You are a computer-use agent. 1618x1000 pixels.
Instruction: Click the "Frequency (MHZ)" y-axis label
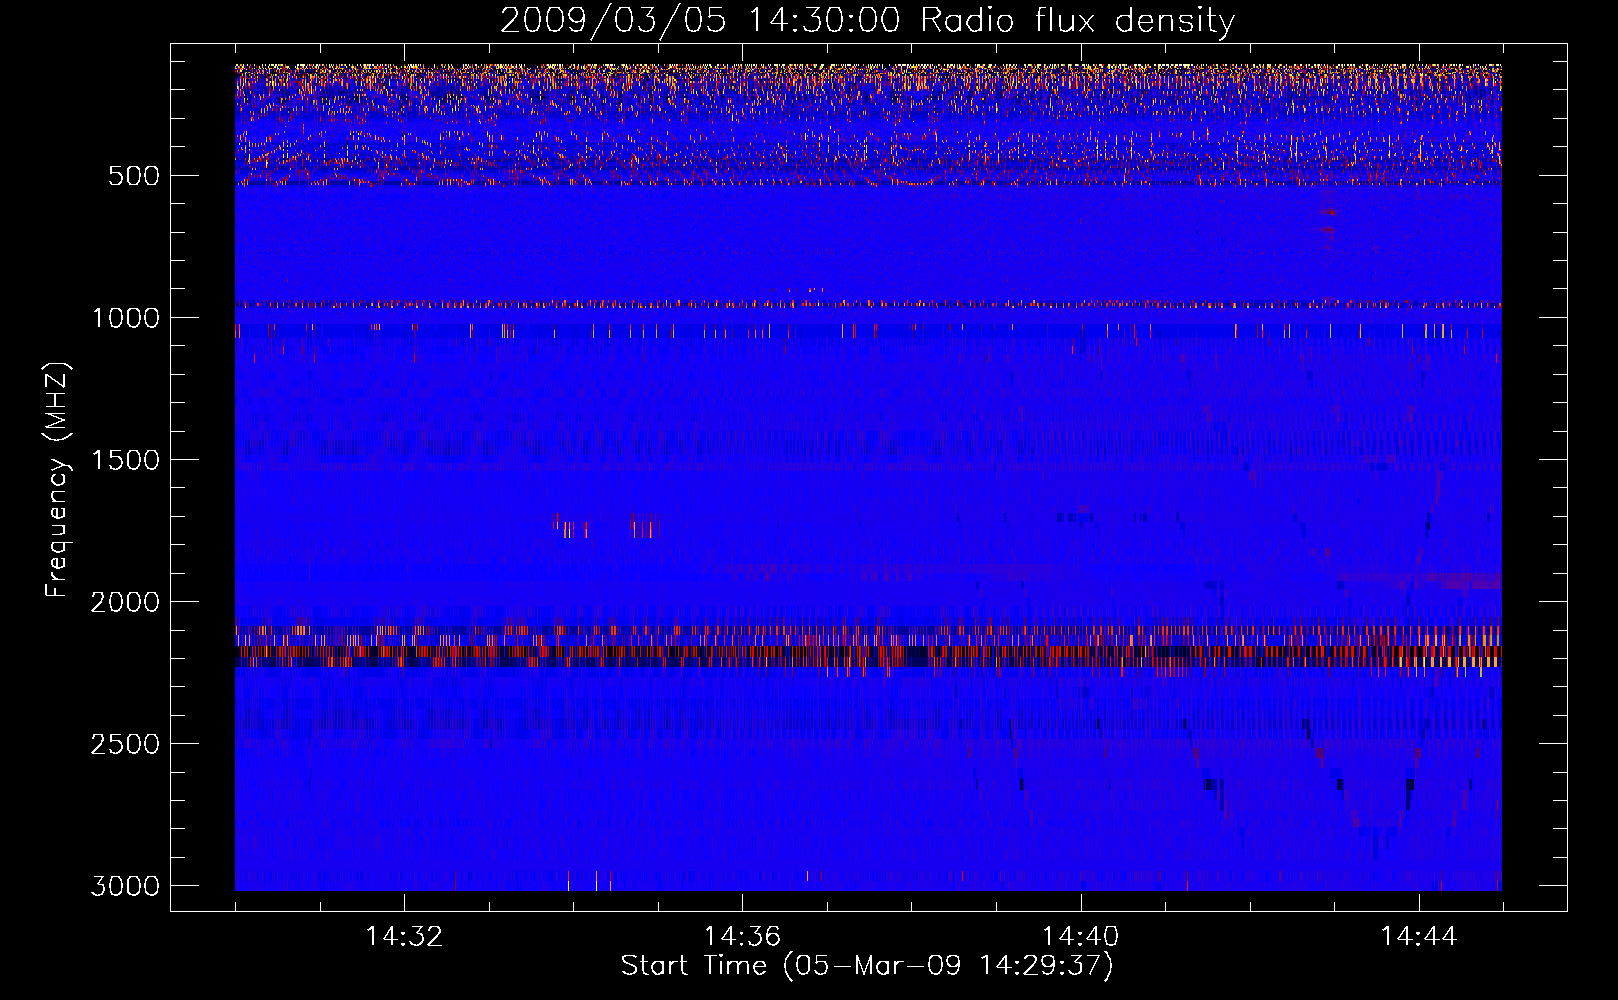point(57,481)
